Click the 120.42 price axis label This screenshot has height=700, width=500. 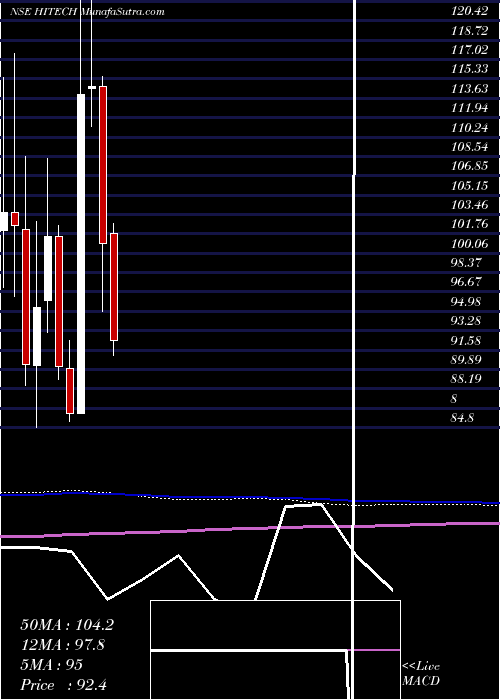click(x=470, y=11)
